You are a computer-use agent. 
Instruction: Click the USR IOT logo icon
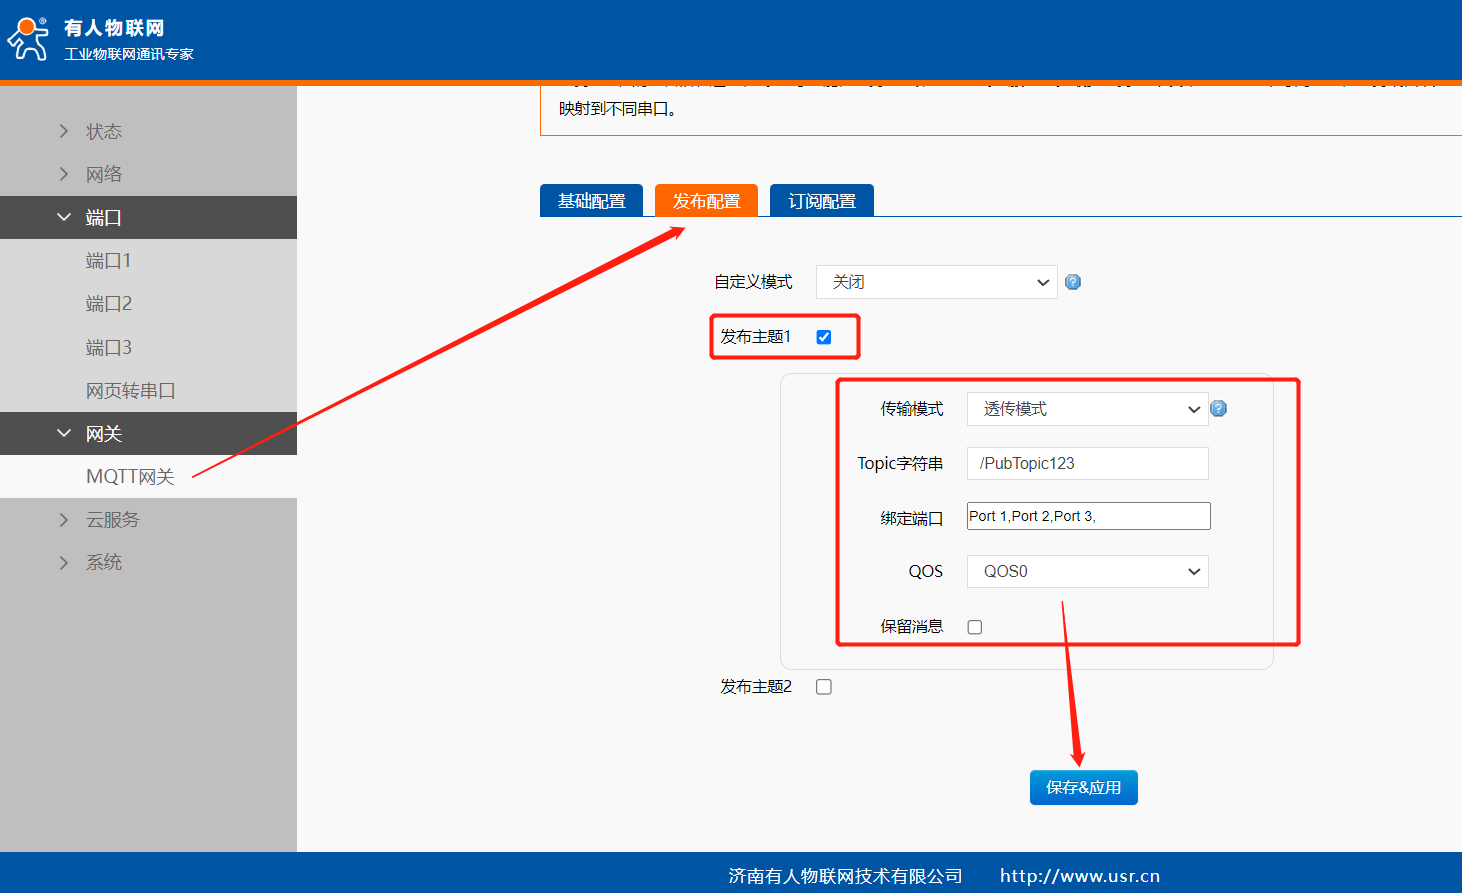click(28, 39)
